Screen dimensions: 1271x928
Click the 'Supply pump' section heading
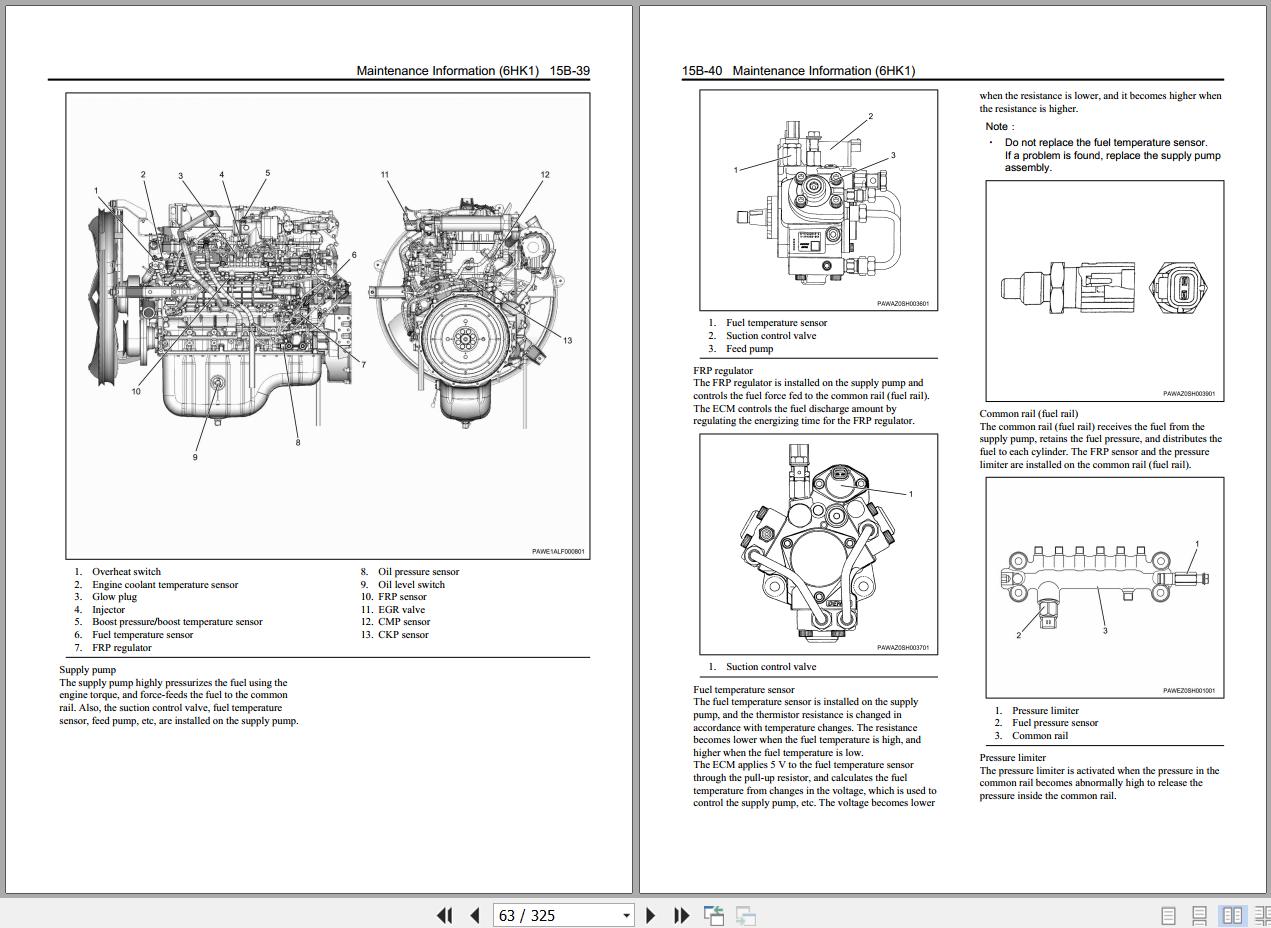pos(87,670)
